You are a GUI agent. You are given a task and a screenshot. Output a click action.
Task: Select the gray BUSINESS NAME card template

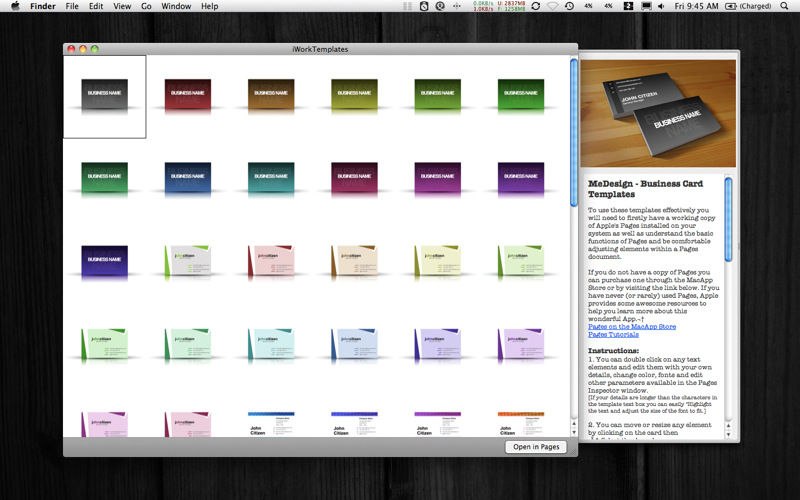105,95
